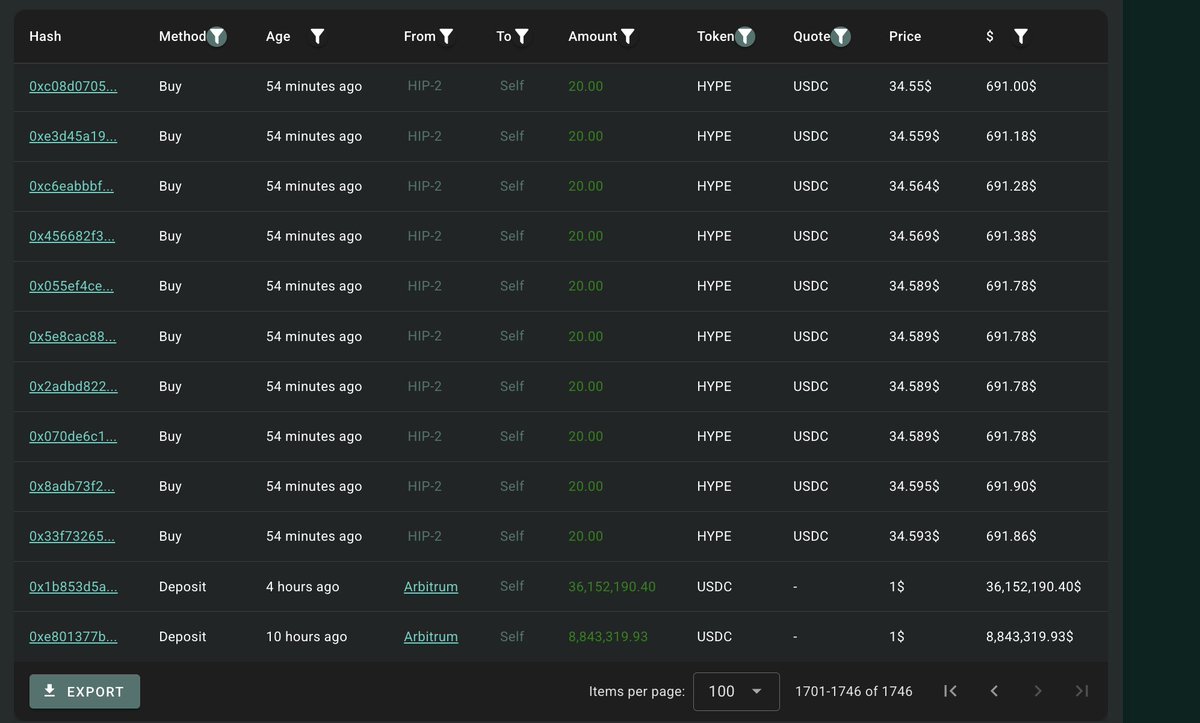Open transaction hash 0x33f73265...
This screenshot has height=723, width=1200.
[72, 536]
